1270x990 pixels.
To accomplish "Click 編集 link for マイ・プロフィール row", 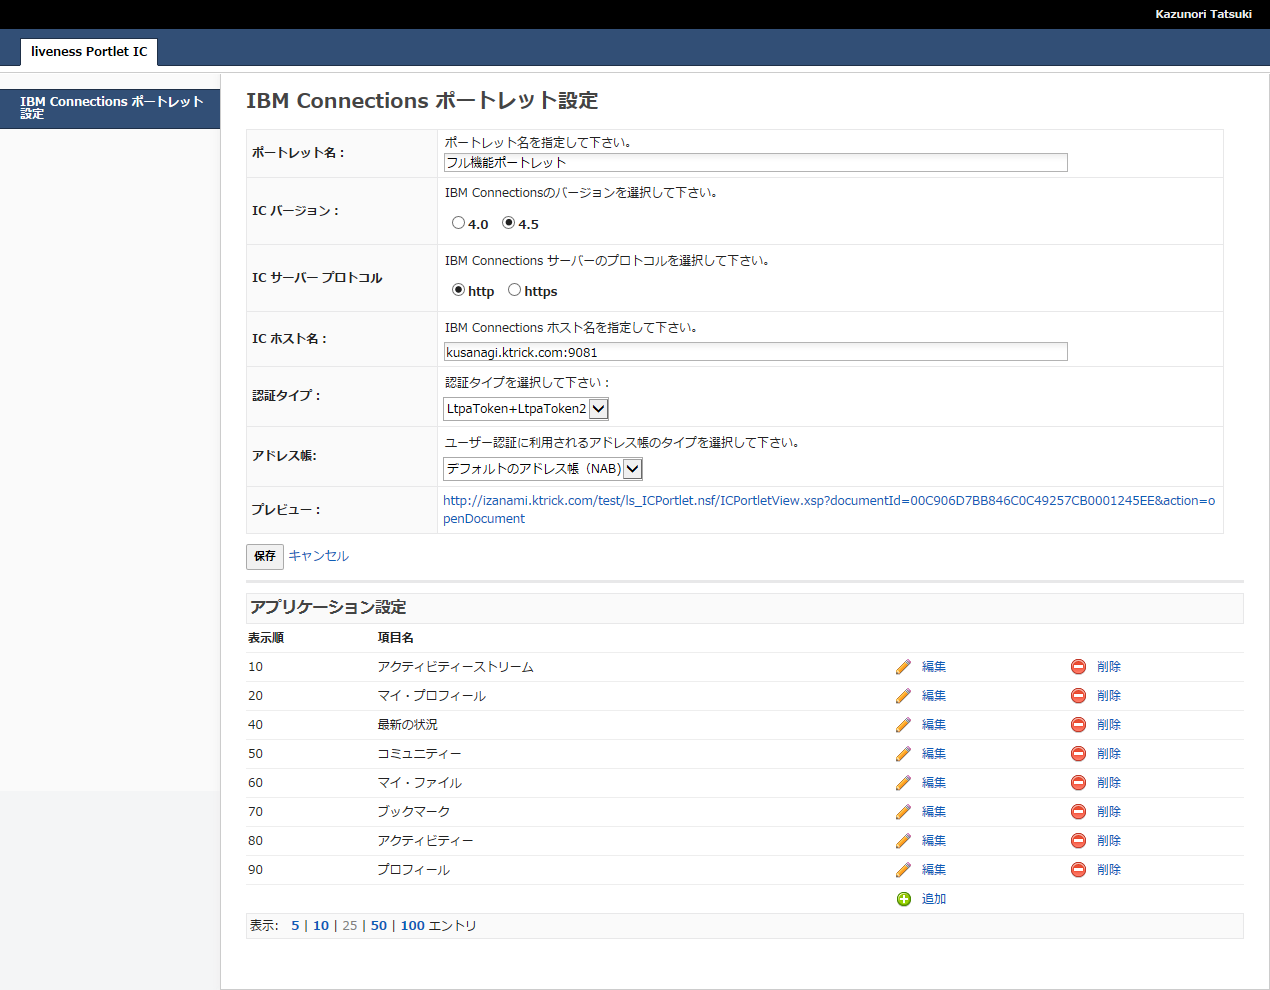I will 934,696.
